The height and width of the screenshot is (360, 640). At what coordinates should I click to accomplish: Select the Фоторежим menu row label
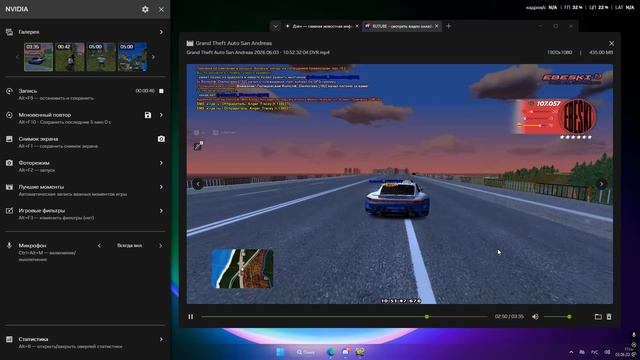34,163
